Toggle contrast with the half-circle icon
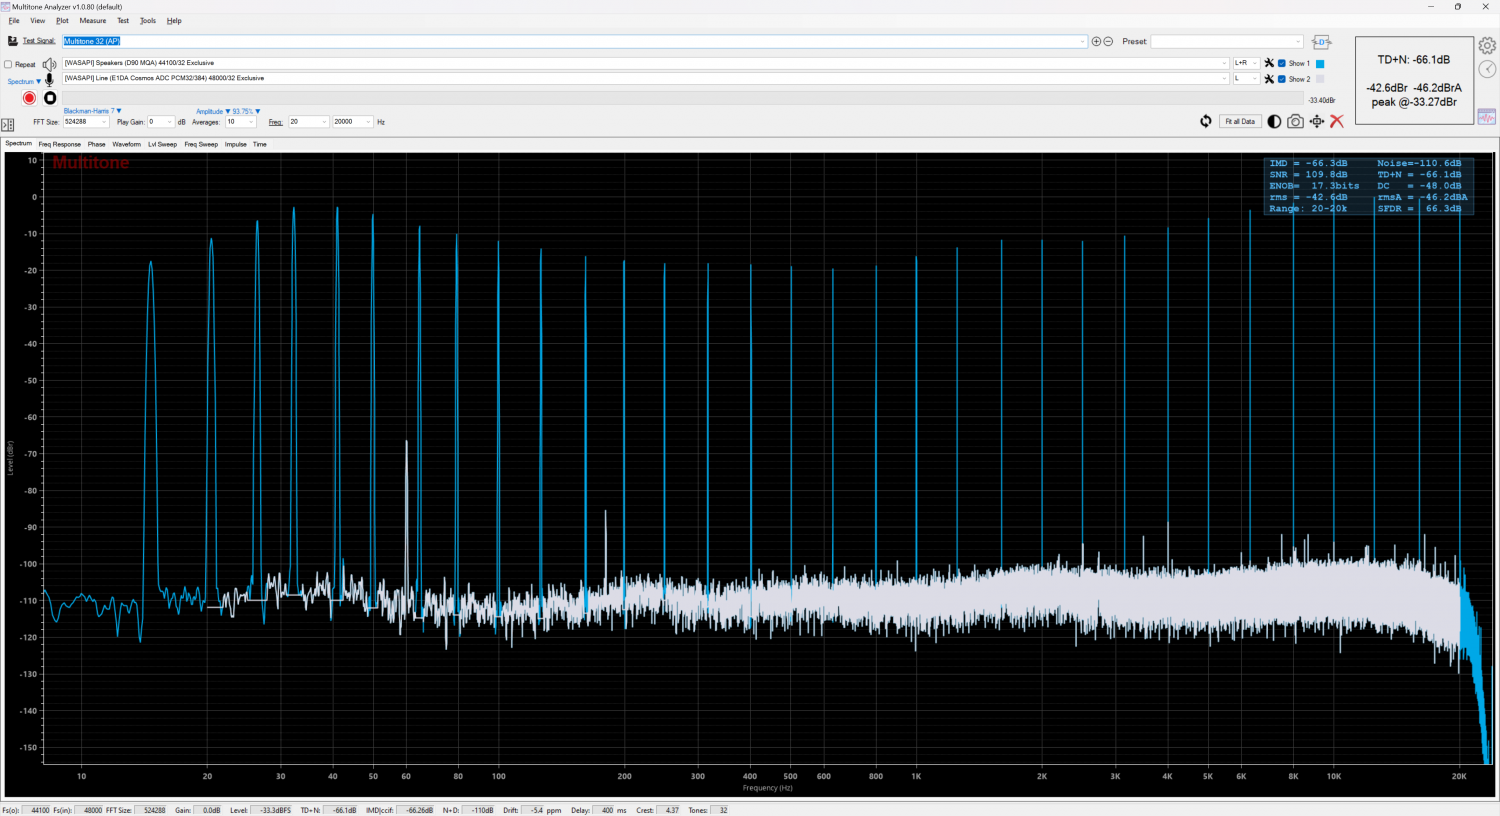1500x816 pixels. tap(1274, 121)
